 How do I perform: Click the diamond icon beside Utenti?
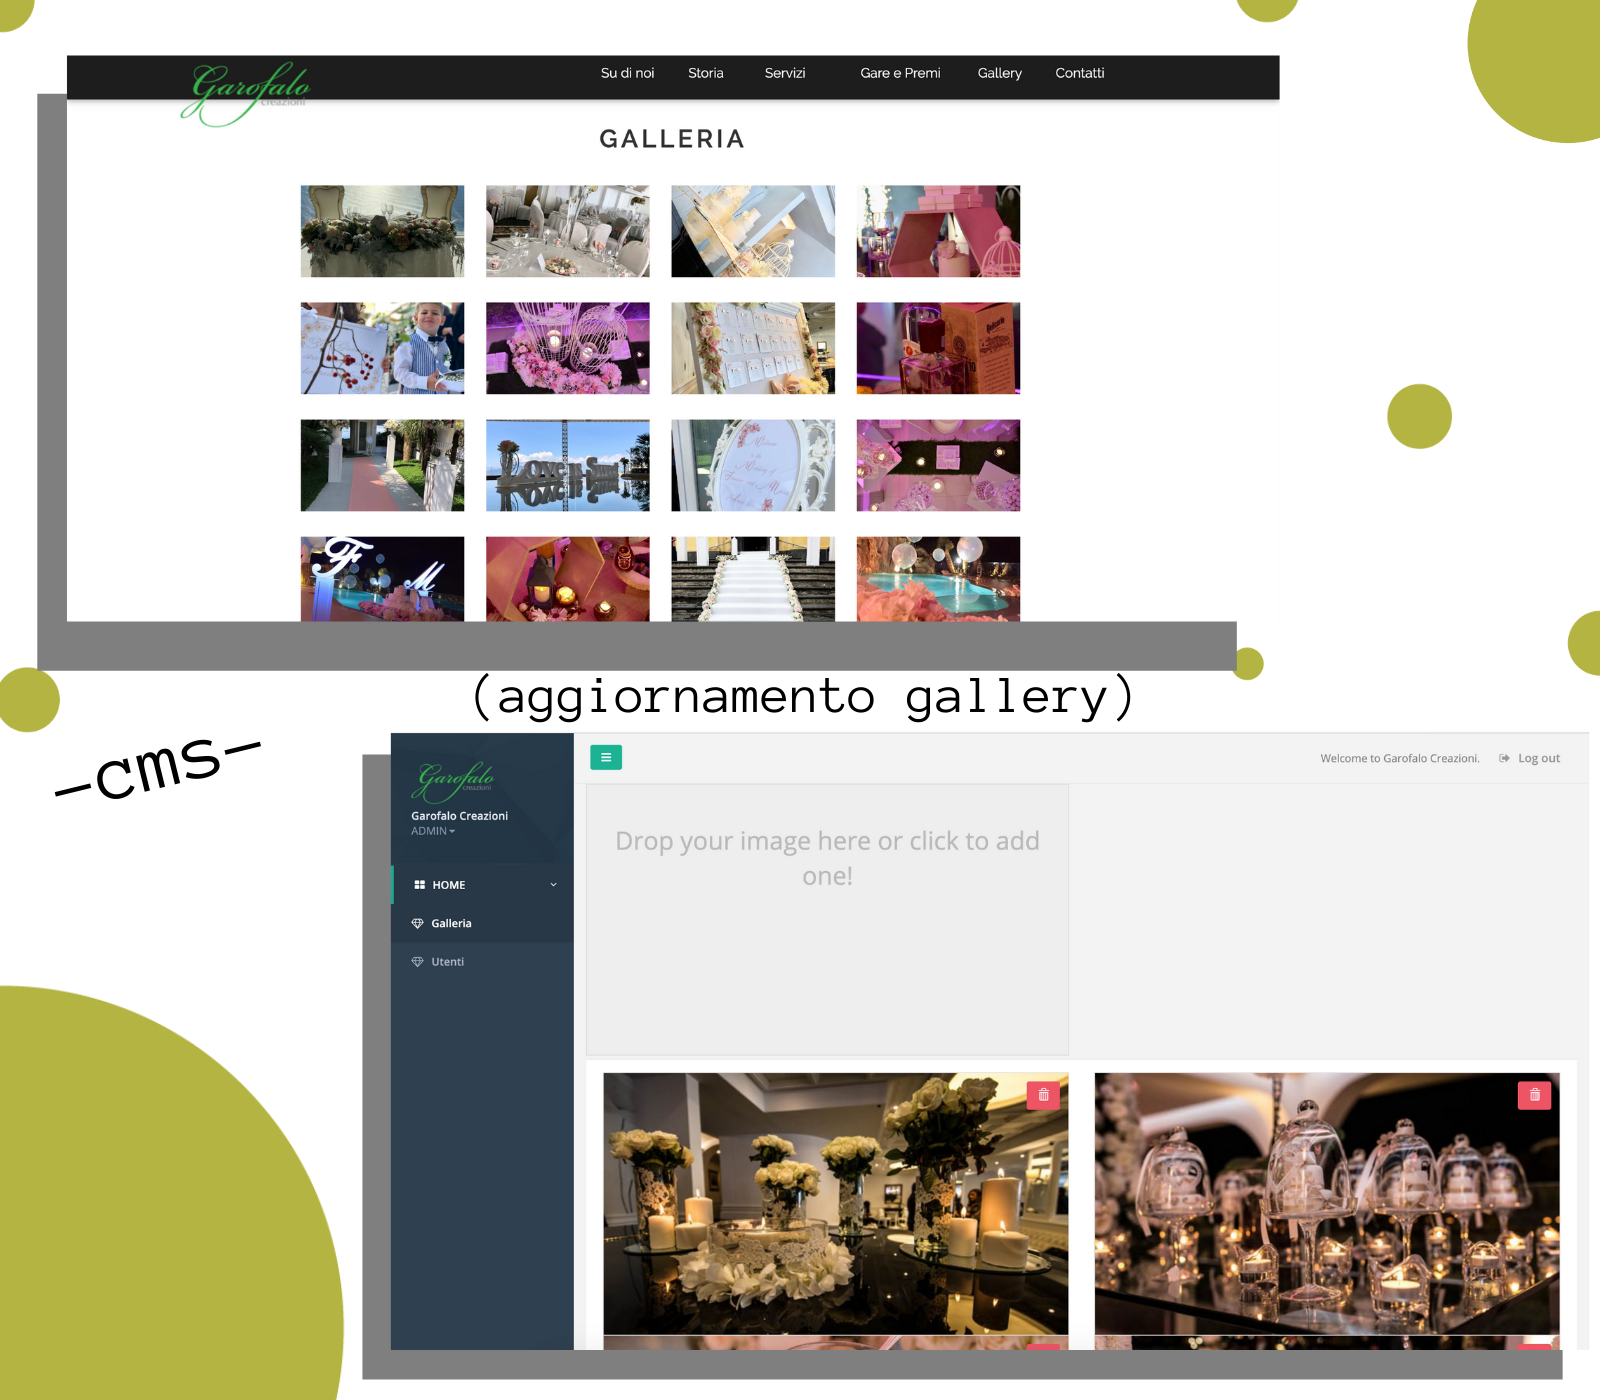(418, 962)
